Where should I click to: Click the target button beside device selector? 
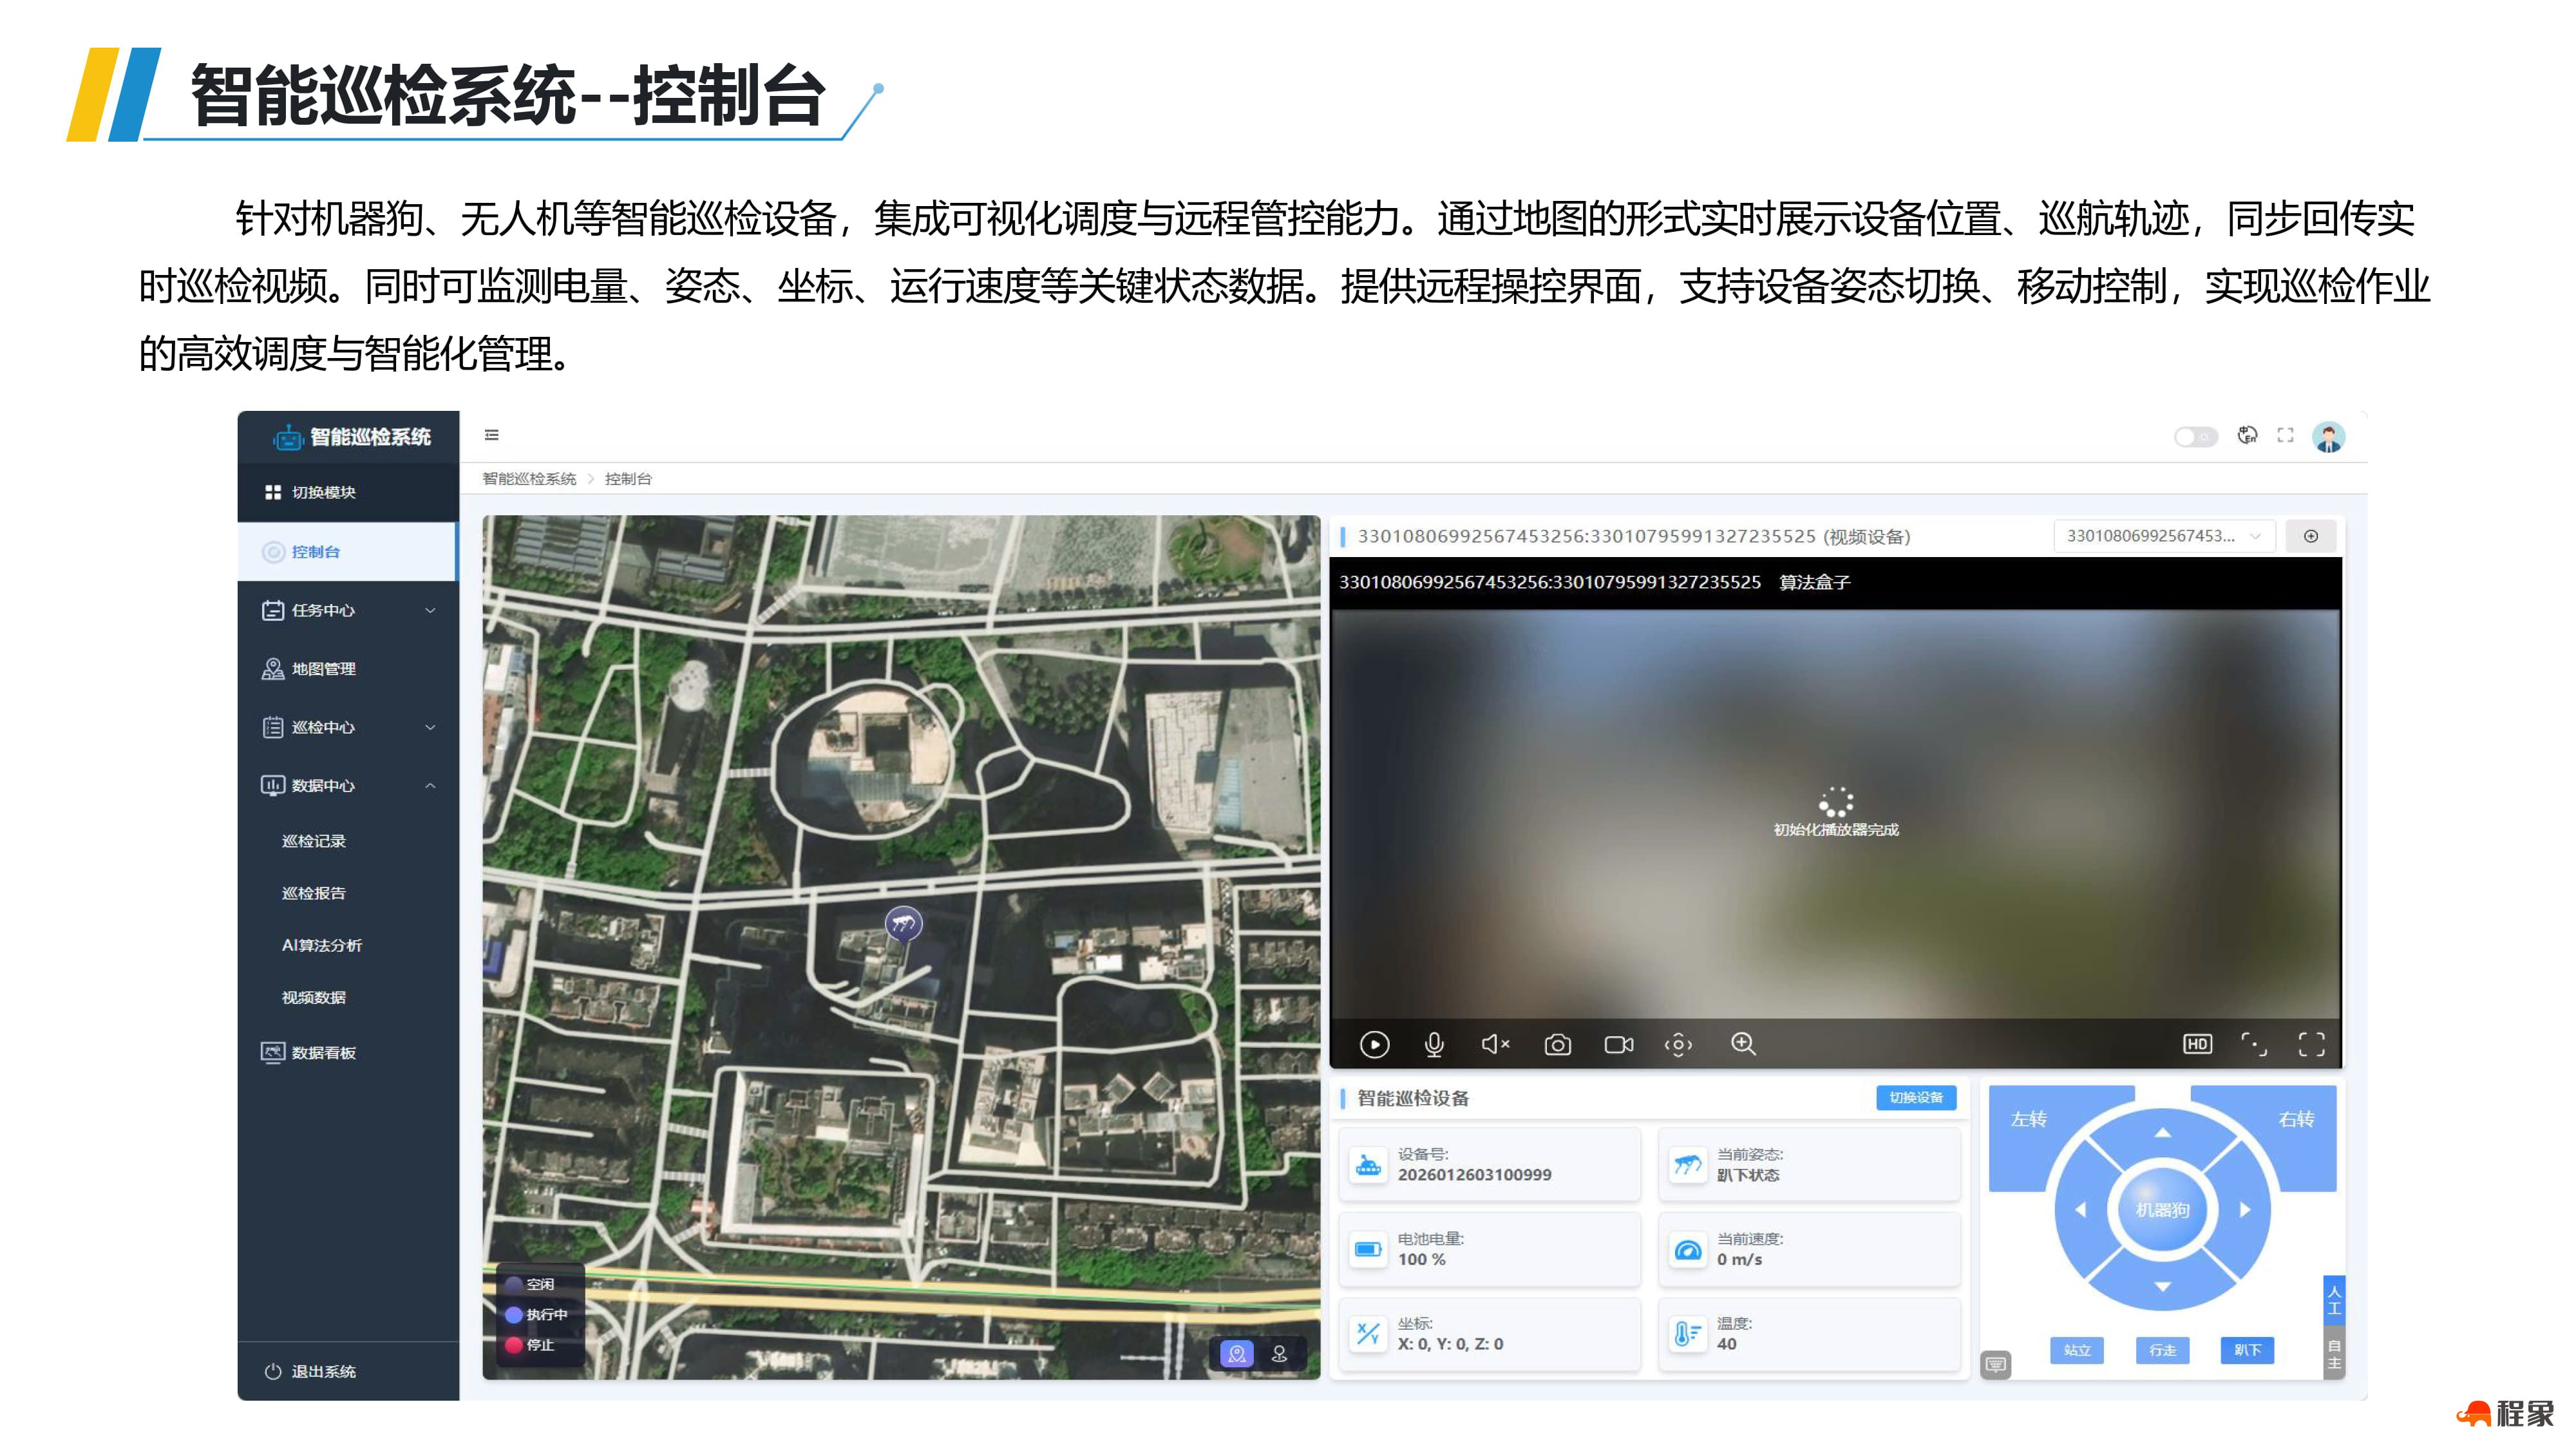2311,536
